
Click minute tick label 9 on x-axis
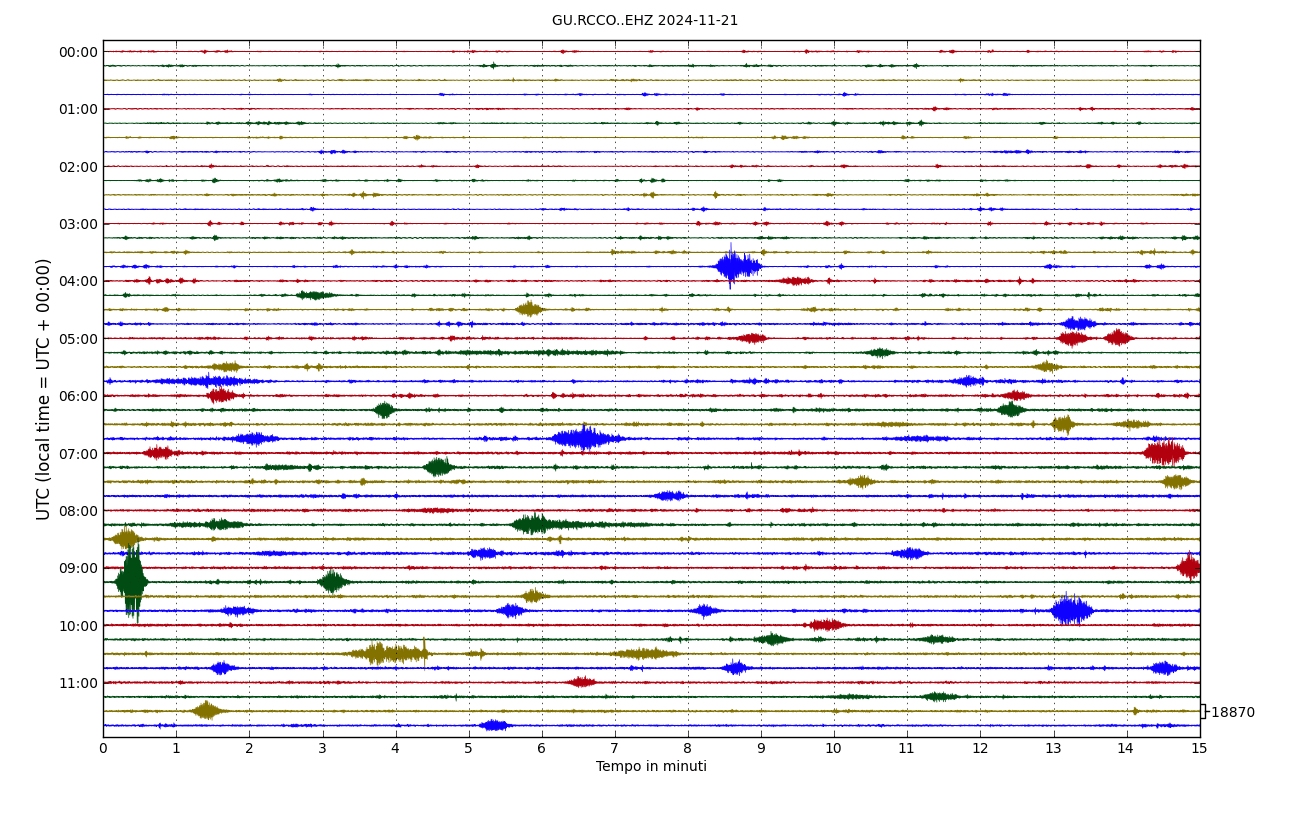tap(761, 748)
